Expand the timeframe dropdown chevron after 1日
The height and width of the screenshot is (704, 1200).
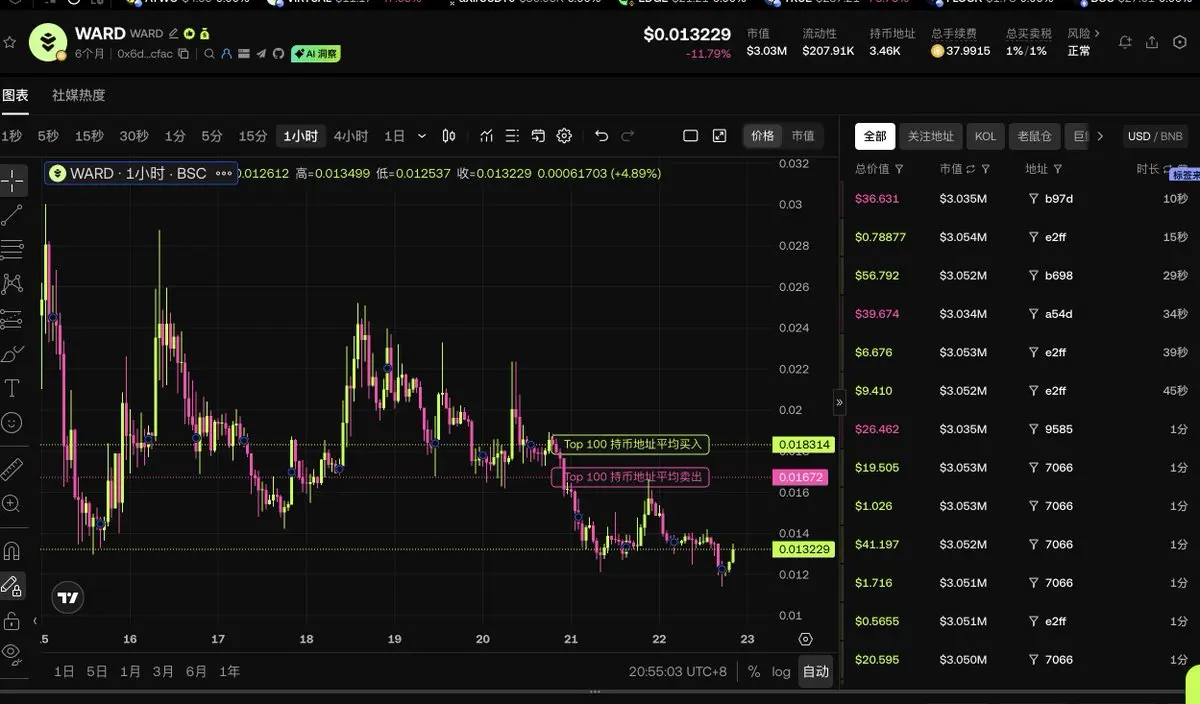point(421,136)
